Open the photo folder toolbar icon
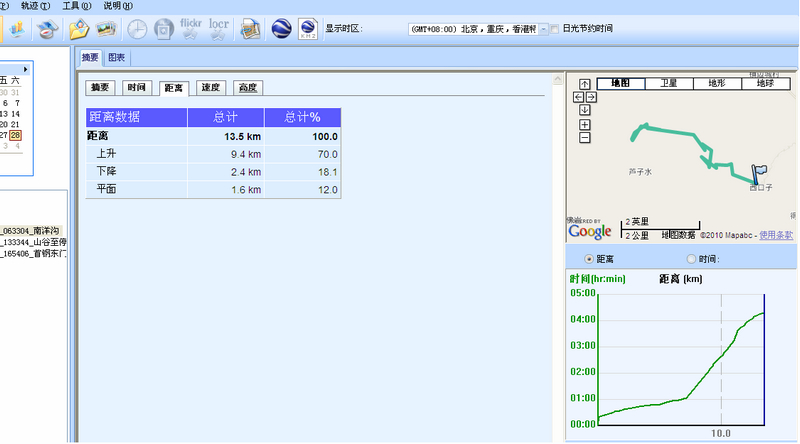The image size is (800, 444). tap(79, 29)
